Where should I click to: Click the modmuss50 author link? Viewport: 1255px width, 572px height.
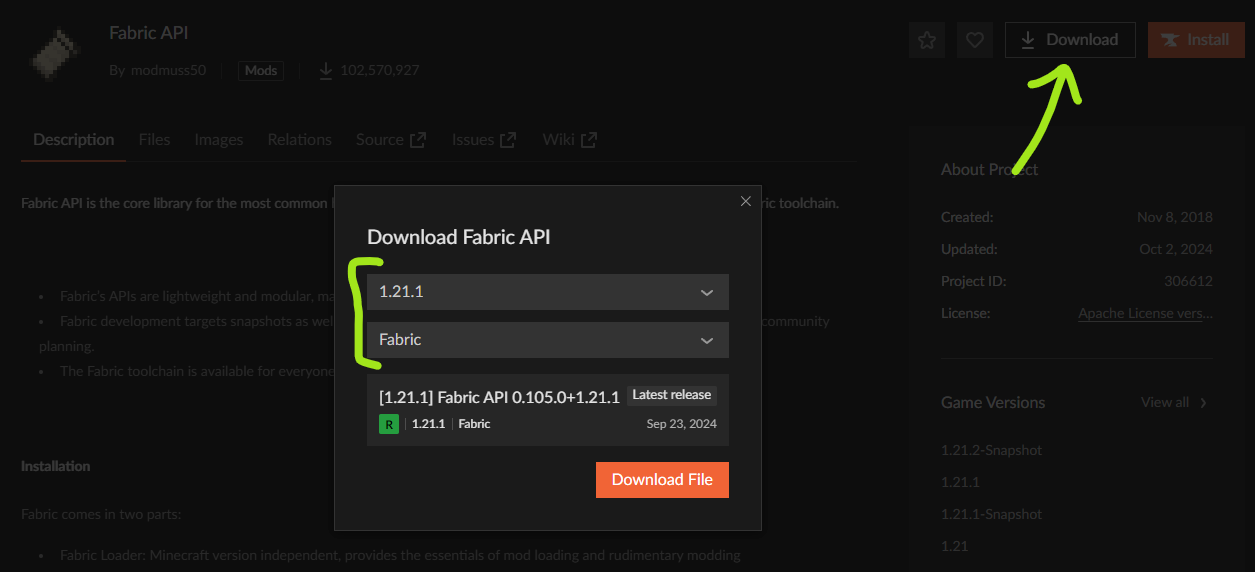point(168,70)
